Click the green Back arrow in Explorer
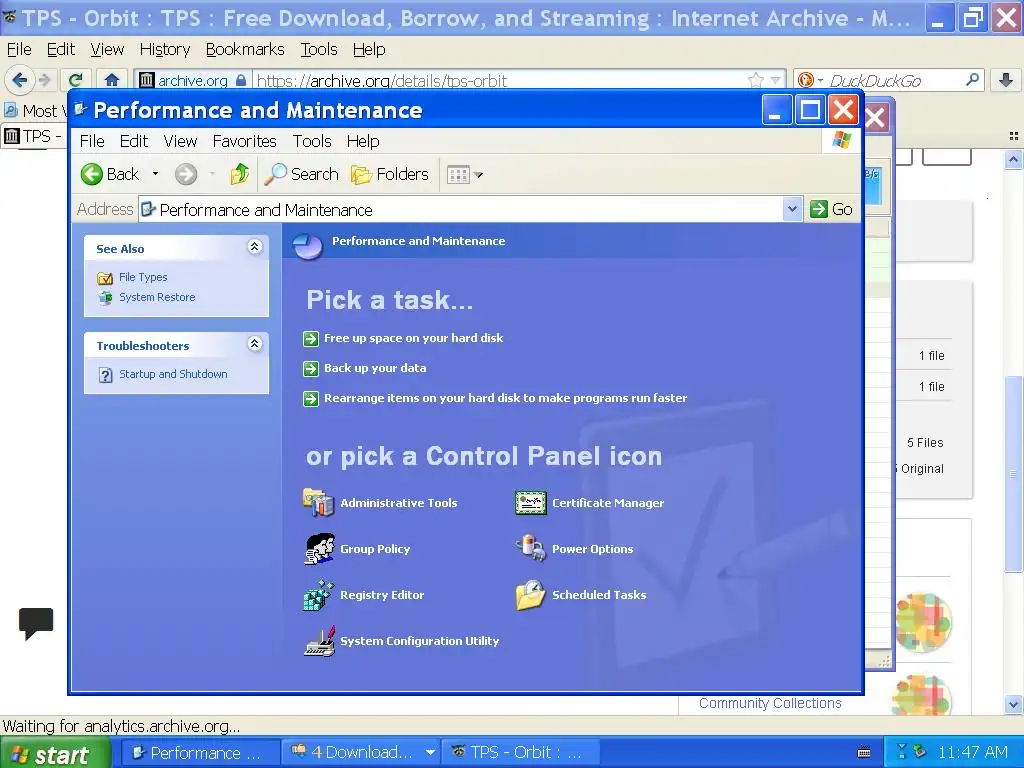Viewport: 1024px width, 768px height. (92, 174)
